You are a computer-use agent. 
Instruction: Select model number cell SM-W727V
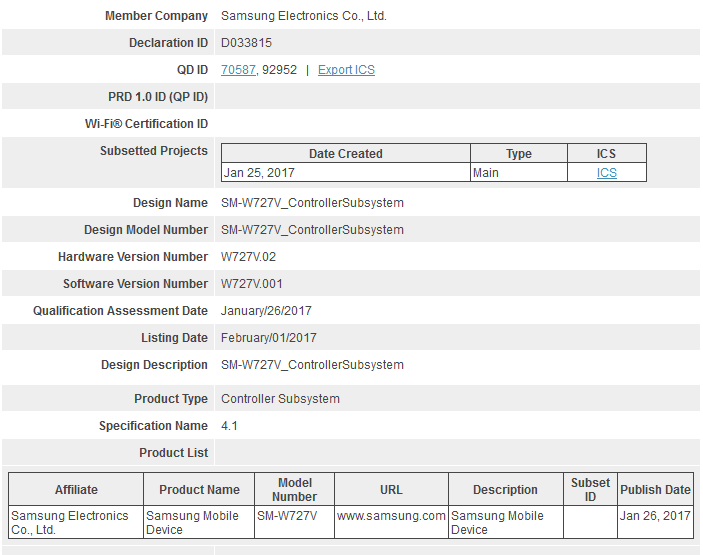295,522
